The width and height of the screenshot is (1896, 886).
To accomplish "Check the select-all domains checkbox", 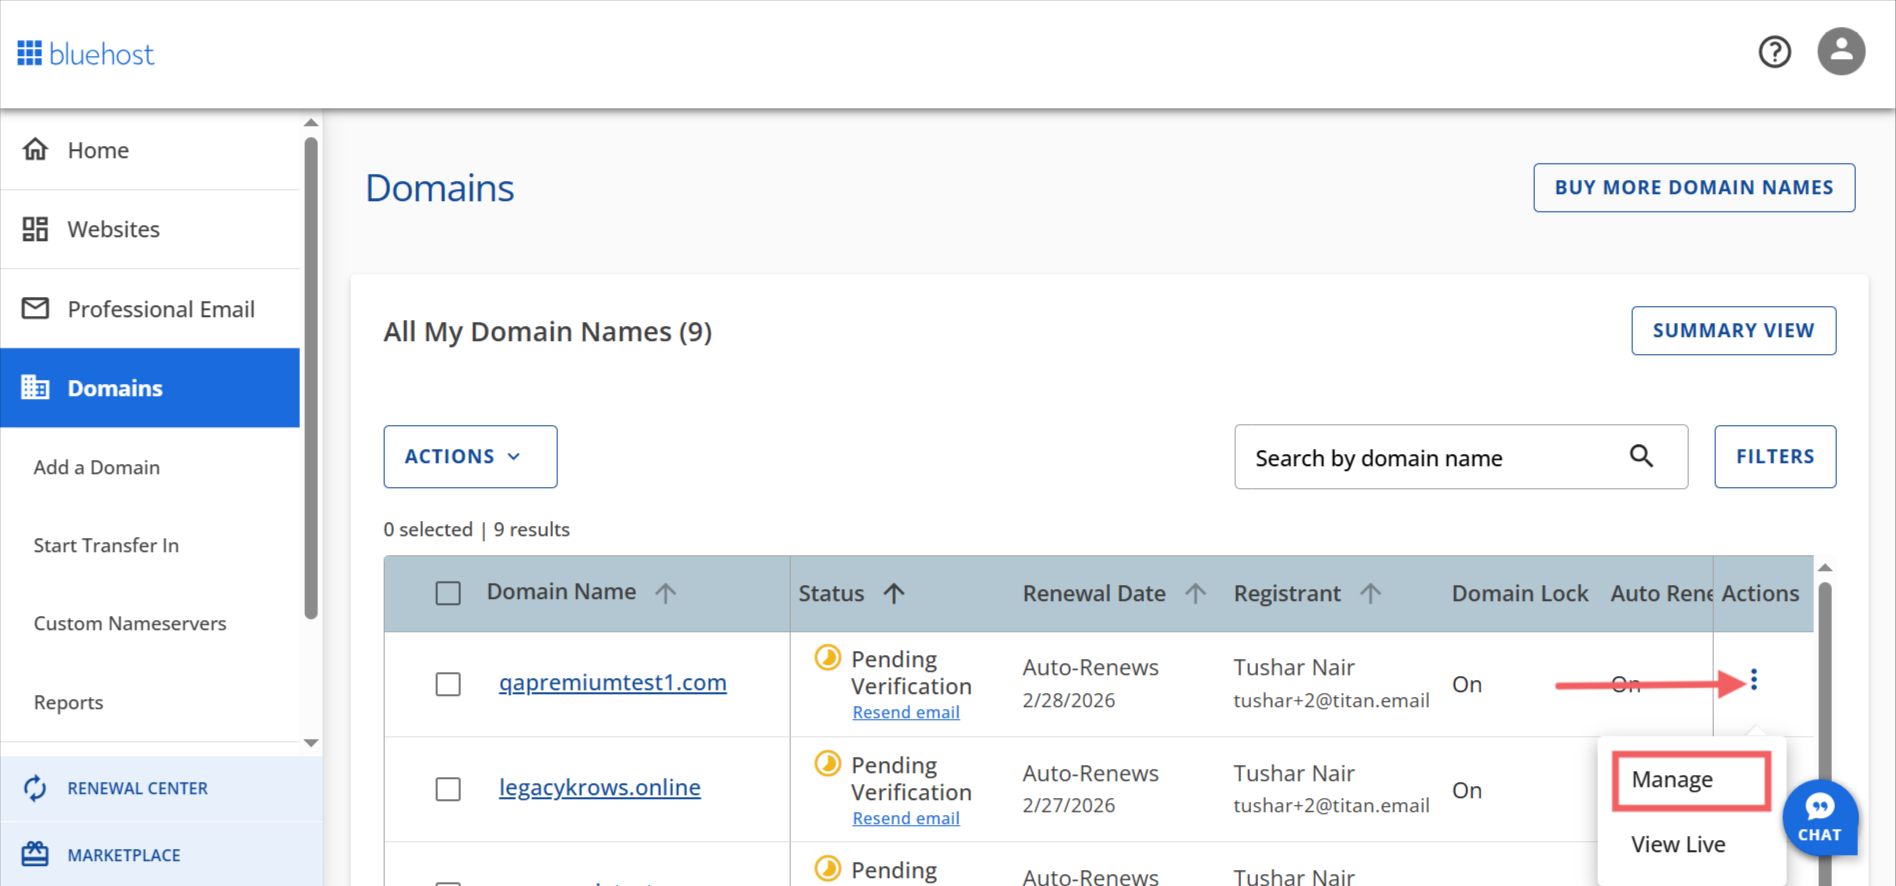I will [x=448, y=593].
